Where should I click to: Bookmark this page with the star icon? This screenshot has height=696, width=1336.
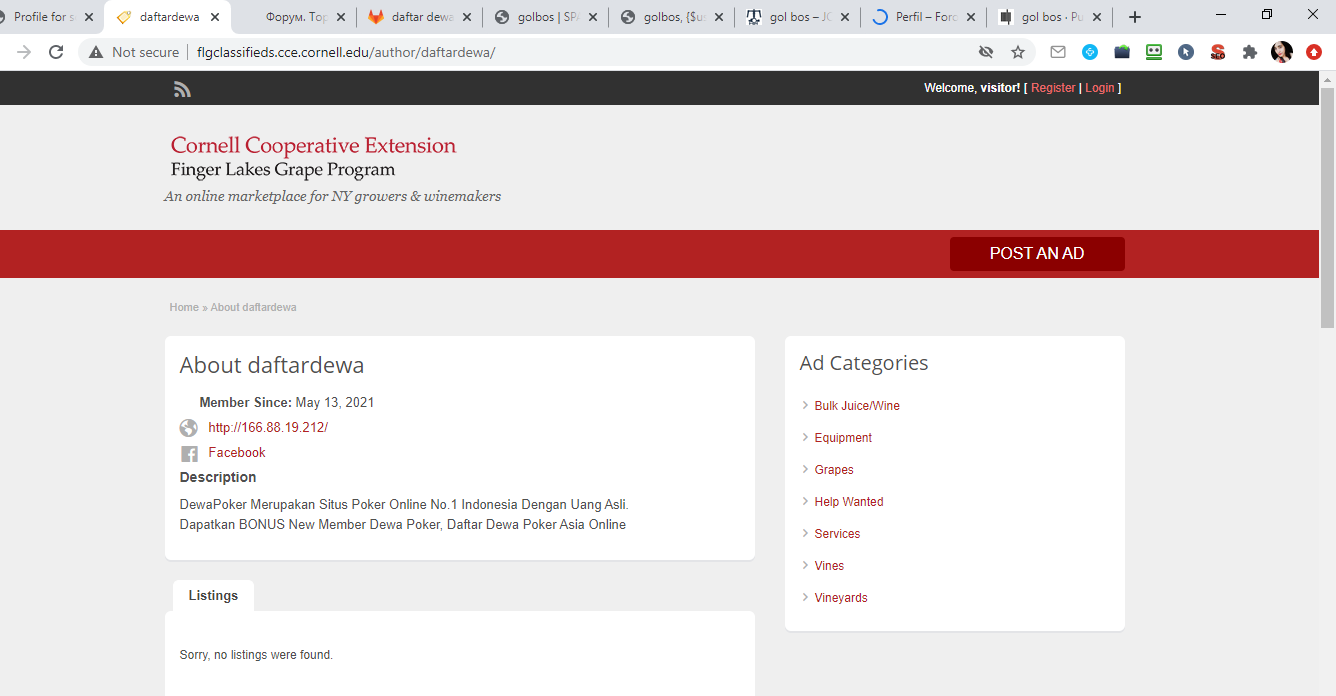(x=1018, y=52)
